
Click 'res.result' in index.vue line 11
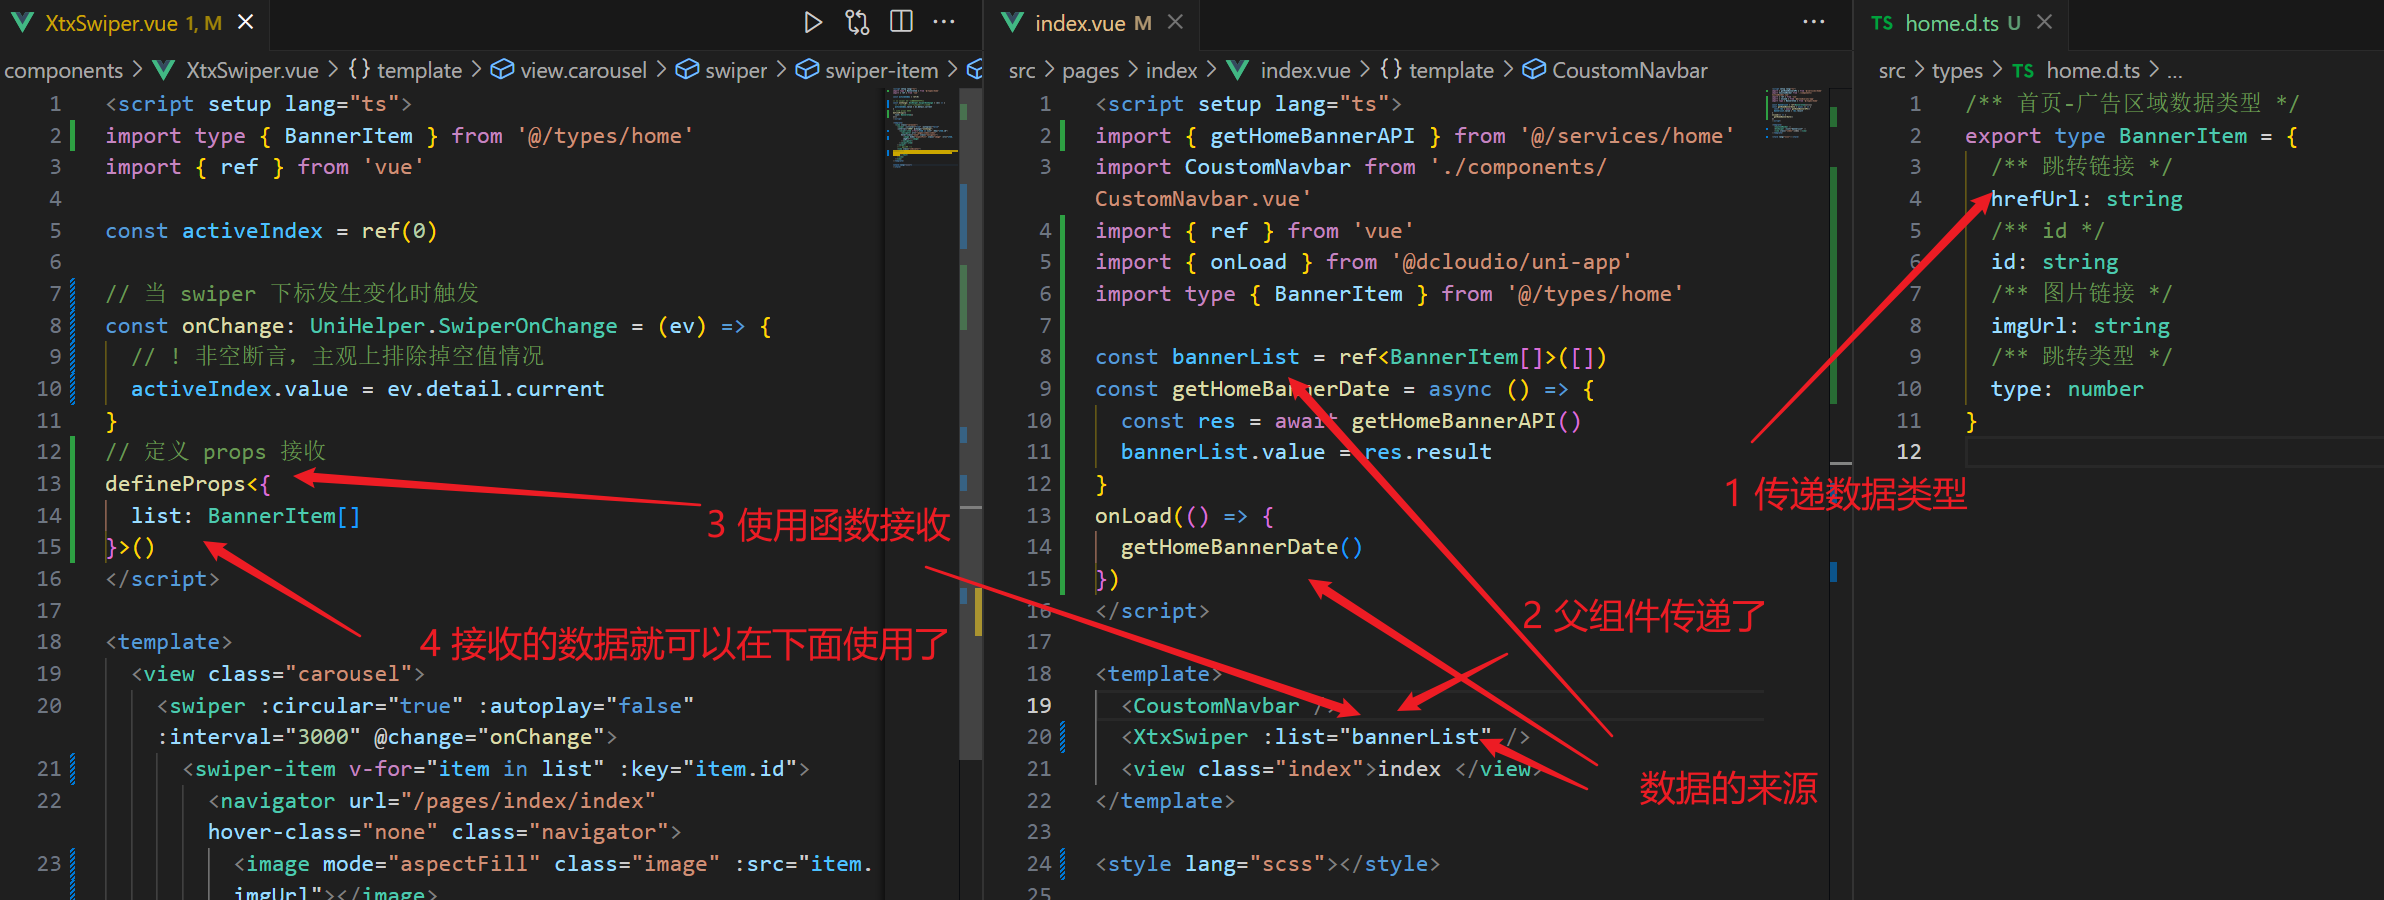(1427, 452)
